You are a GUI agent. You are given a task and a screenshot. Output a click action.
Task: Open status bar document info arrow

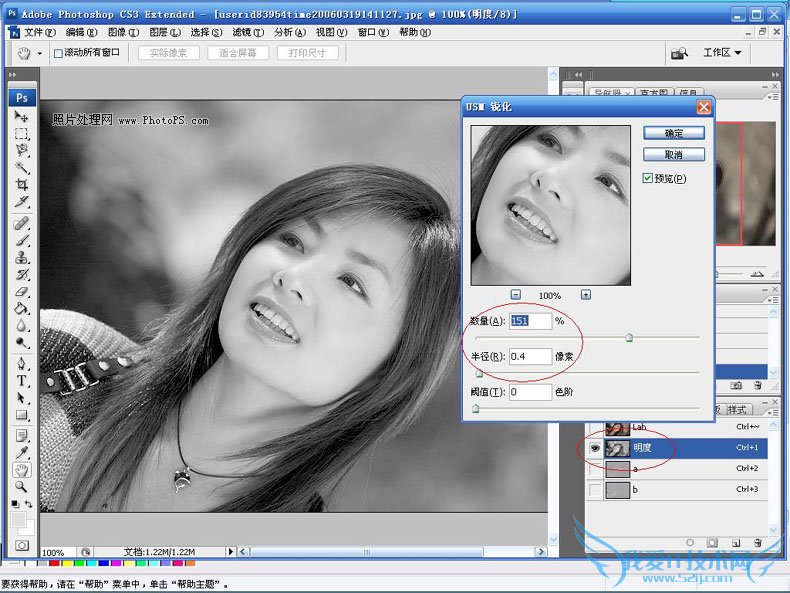point(231,551)
